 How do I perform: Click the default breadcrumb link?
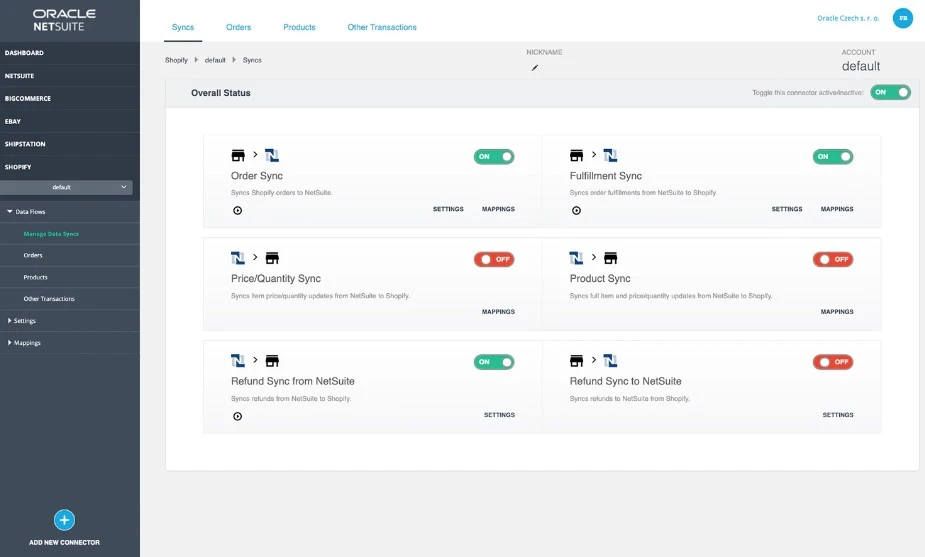pyautogui.click(x=215, y=60)
